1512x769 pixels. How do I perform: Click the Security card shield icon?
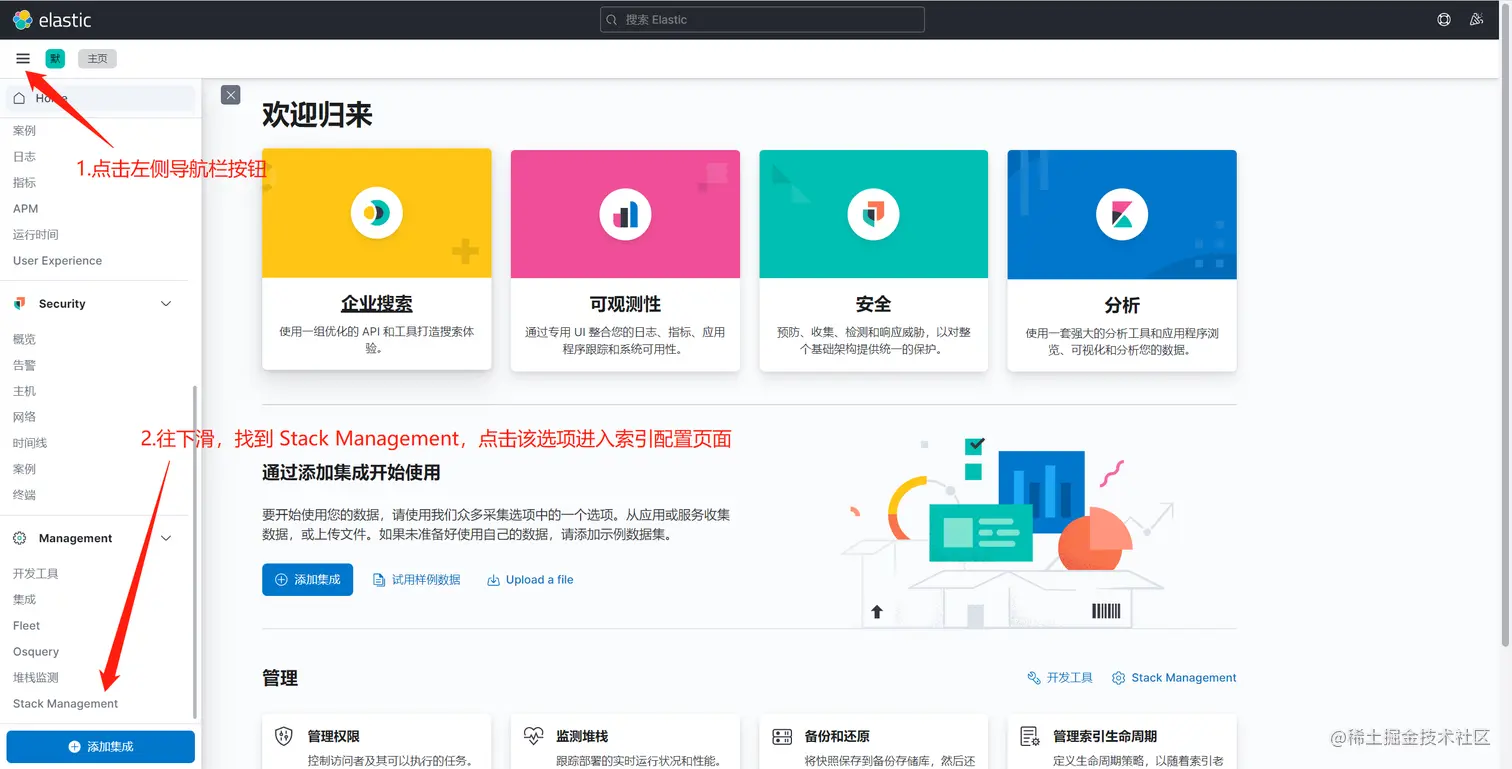pos(873,212)
